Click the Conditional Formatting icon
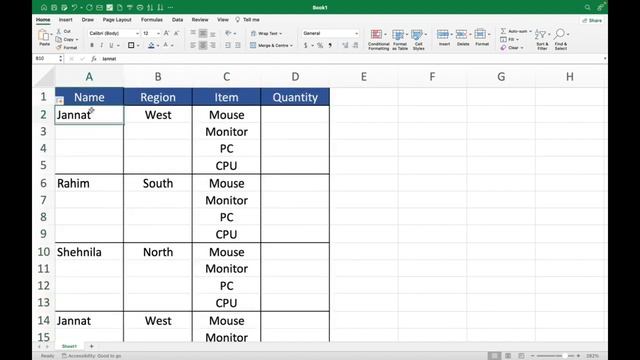640x360 pixels. 376,35
